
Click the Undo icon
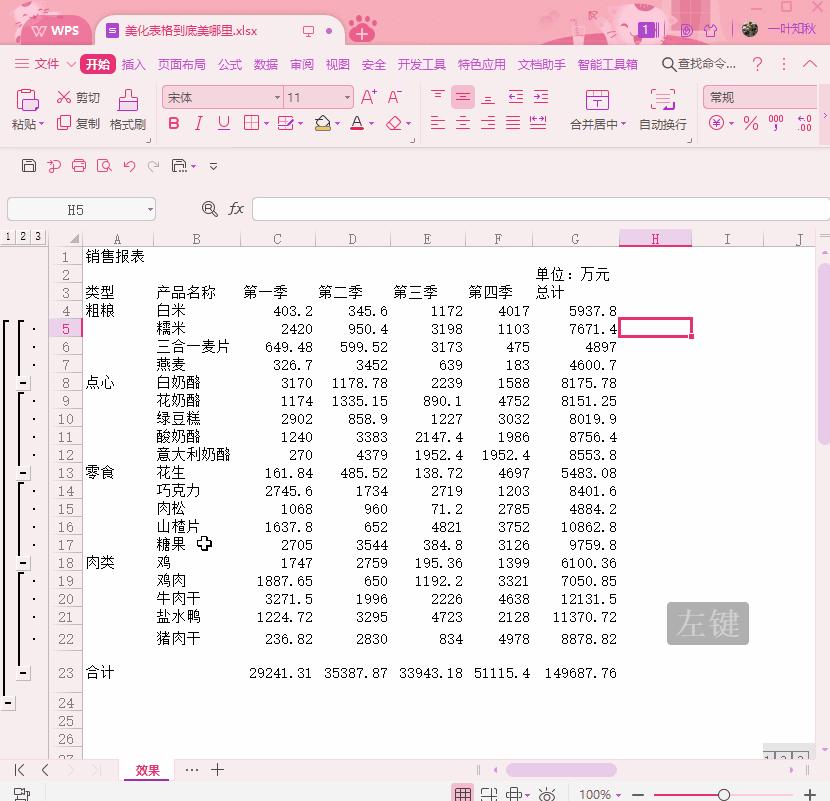(128, 165)
